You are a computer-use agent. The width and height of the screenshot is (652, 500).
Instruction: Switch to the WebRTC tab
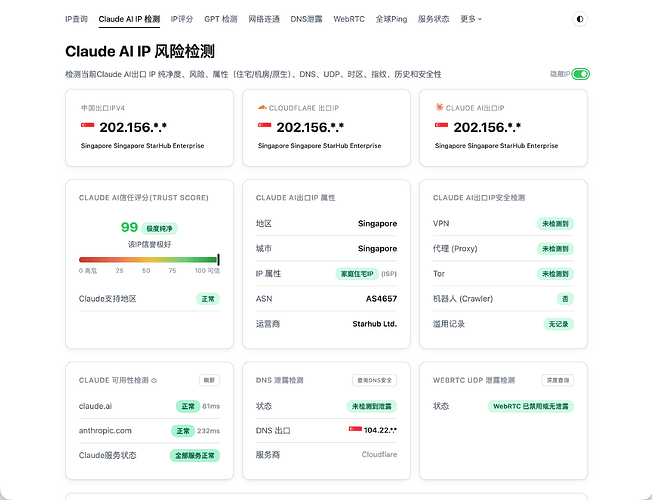point(349,19)
